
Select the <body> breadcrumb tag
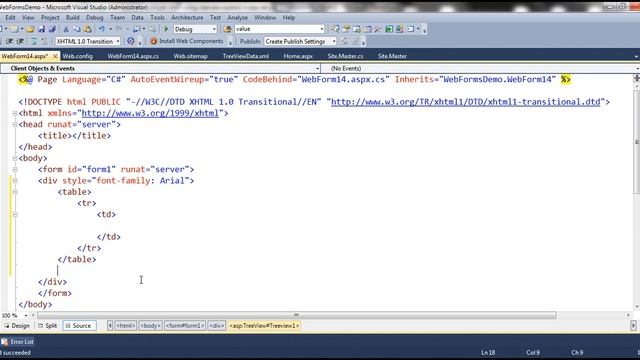[x=150, y=326]
